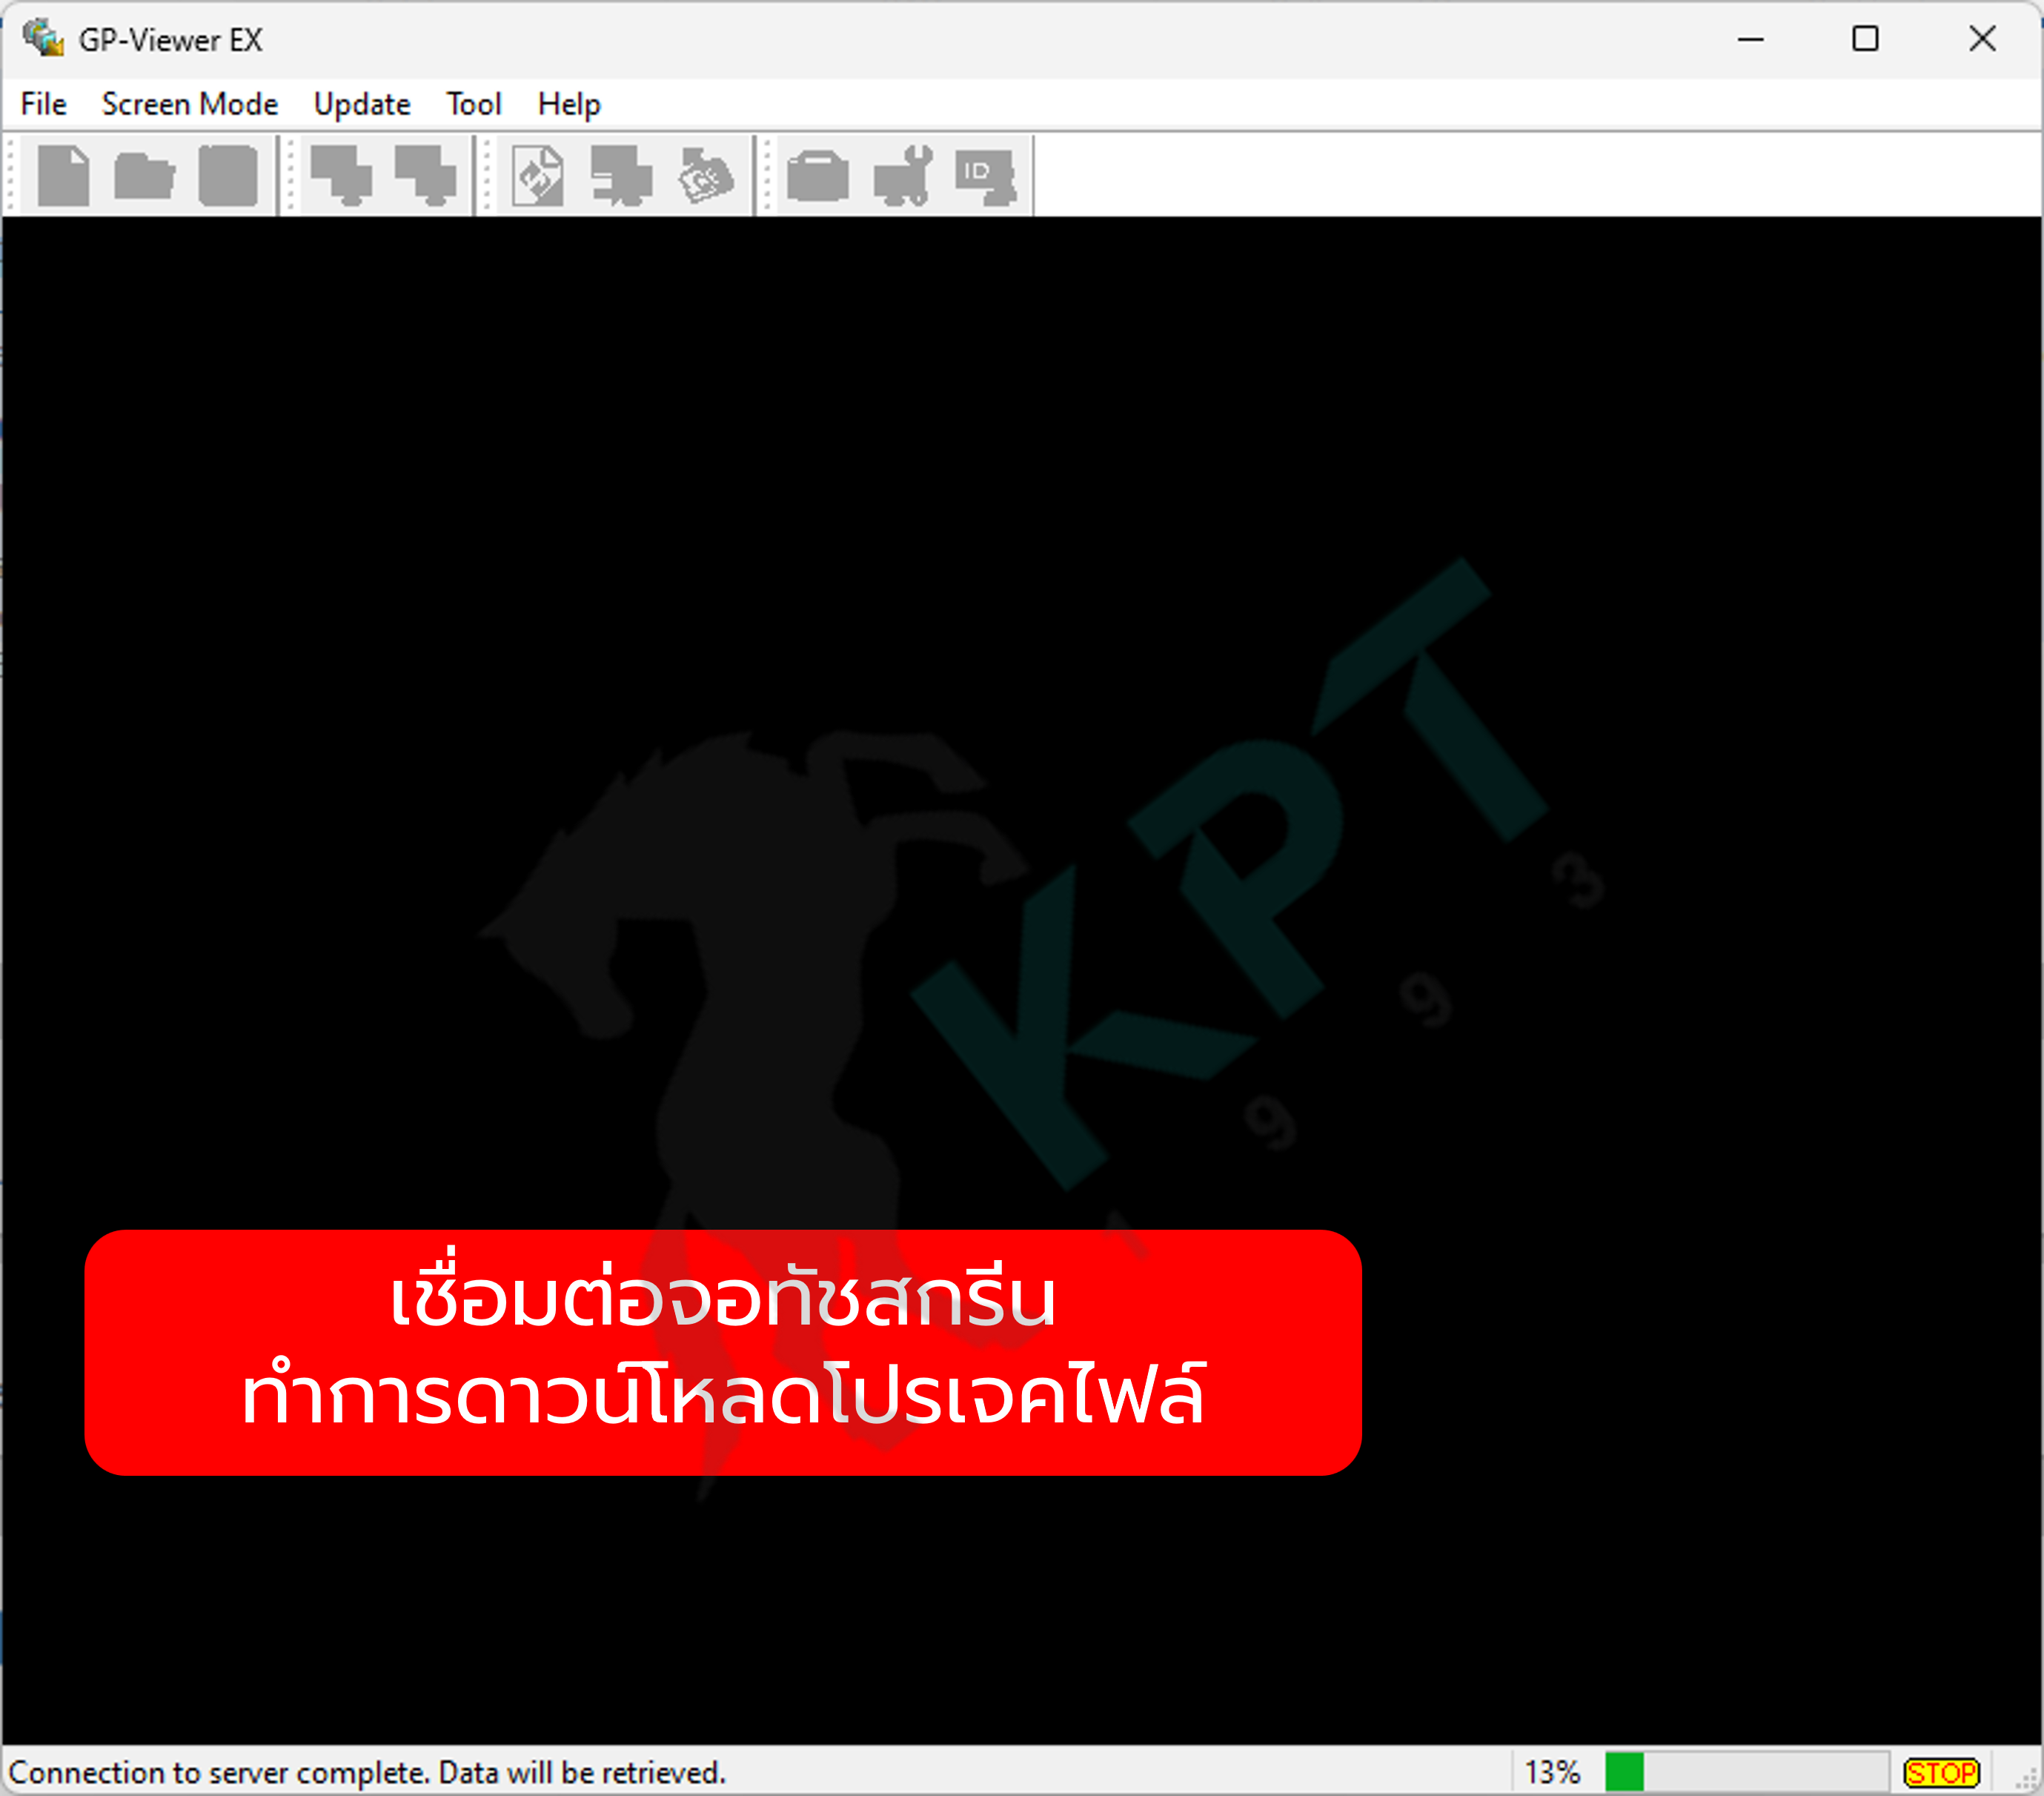Open the Tool menu
Viewport: 2044px width, 1796px height.
(474, 104)
